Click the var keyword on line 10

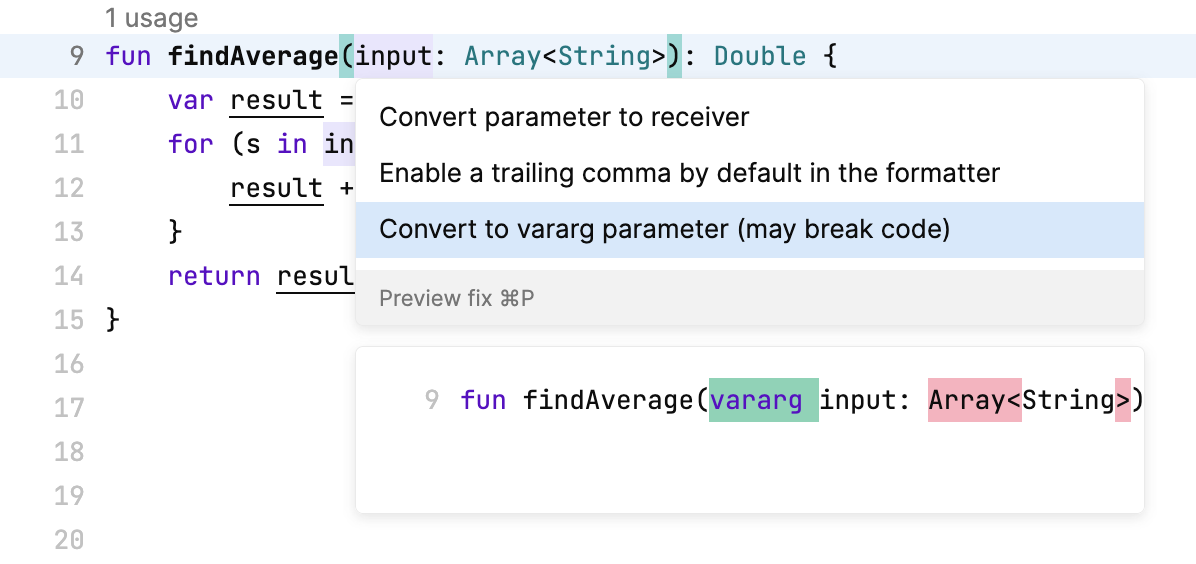190,100
